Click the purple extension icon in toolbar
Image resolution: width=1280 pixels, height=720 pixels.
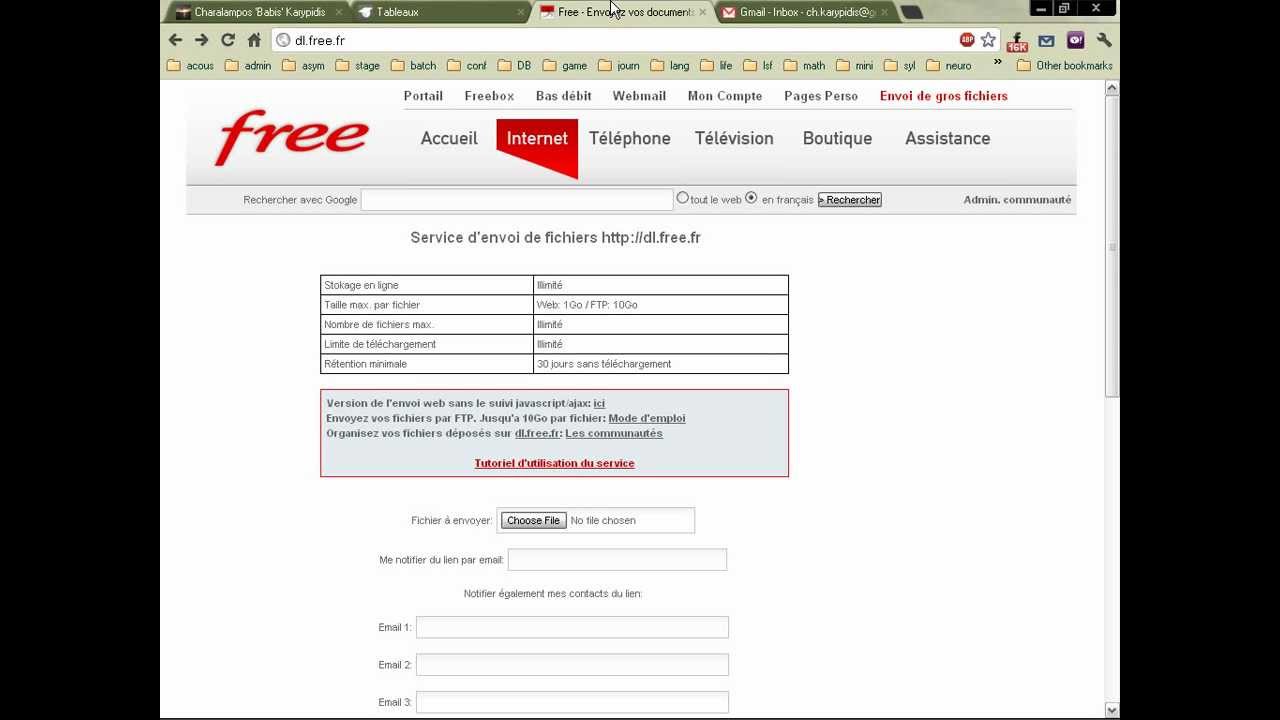tap(1075, 41)
